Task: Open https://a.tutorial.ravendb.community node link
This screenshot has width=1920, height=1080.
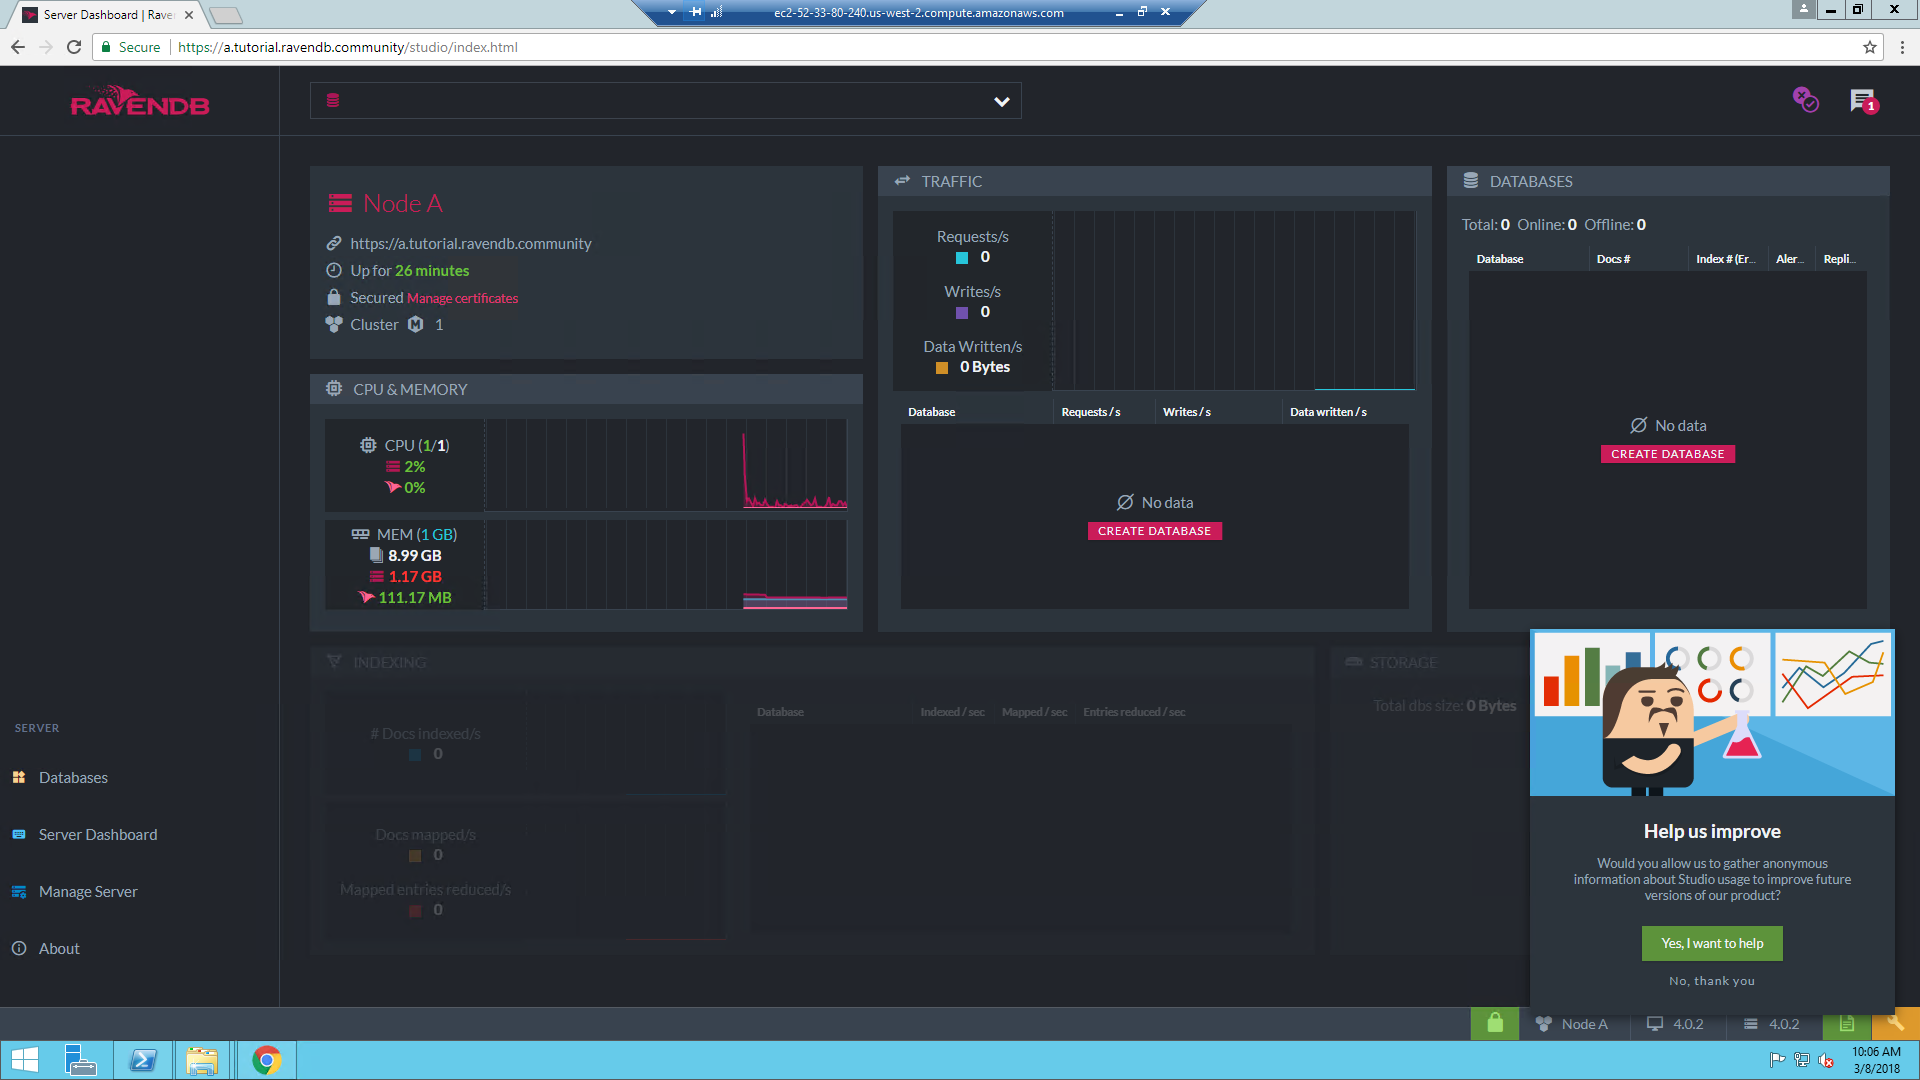Action: 470,244
